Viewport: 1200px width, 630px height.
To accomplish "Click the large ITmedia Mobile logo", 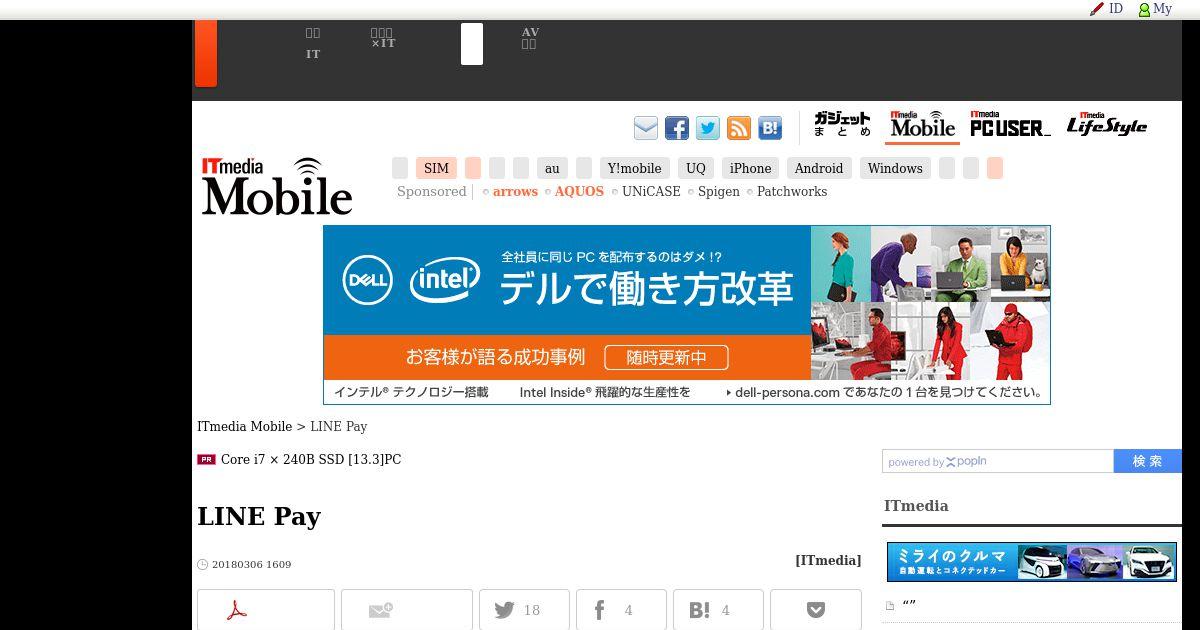I will click(277, 186).
